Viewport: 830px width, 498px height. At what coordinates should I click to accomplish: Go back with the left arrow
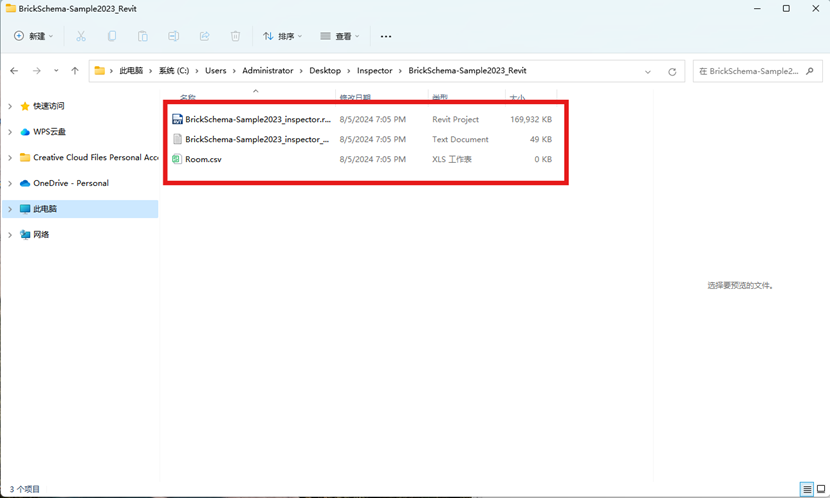tap(14, 71)
